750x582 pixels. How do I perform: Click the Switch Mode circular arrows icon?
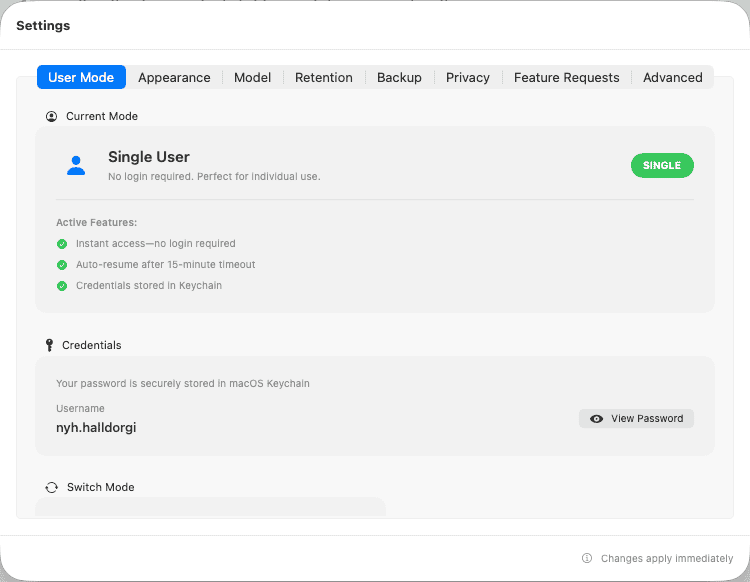point(52,487)
